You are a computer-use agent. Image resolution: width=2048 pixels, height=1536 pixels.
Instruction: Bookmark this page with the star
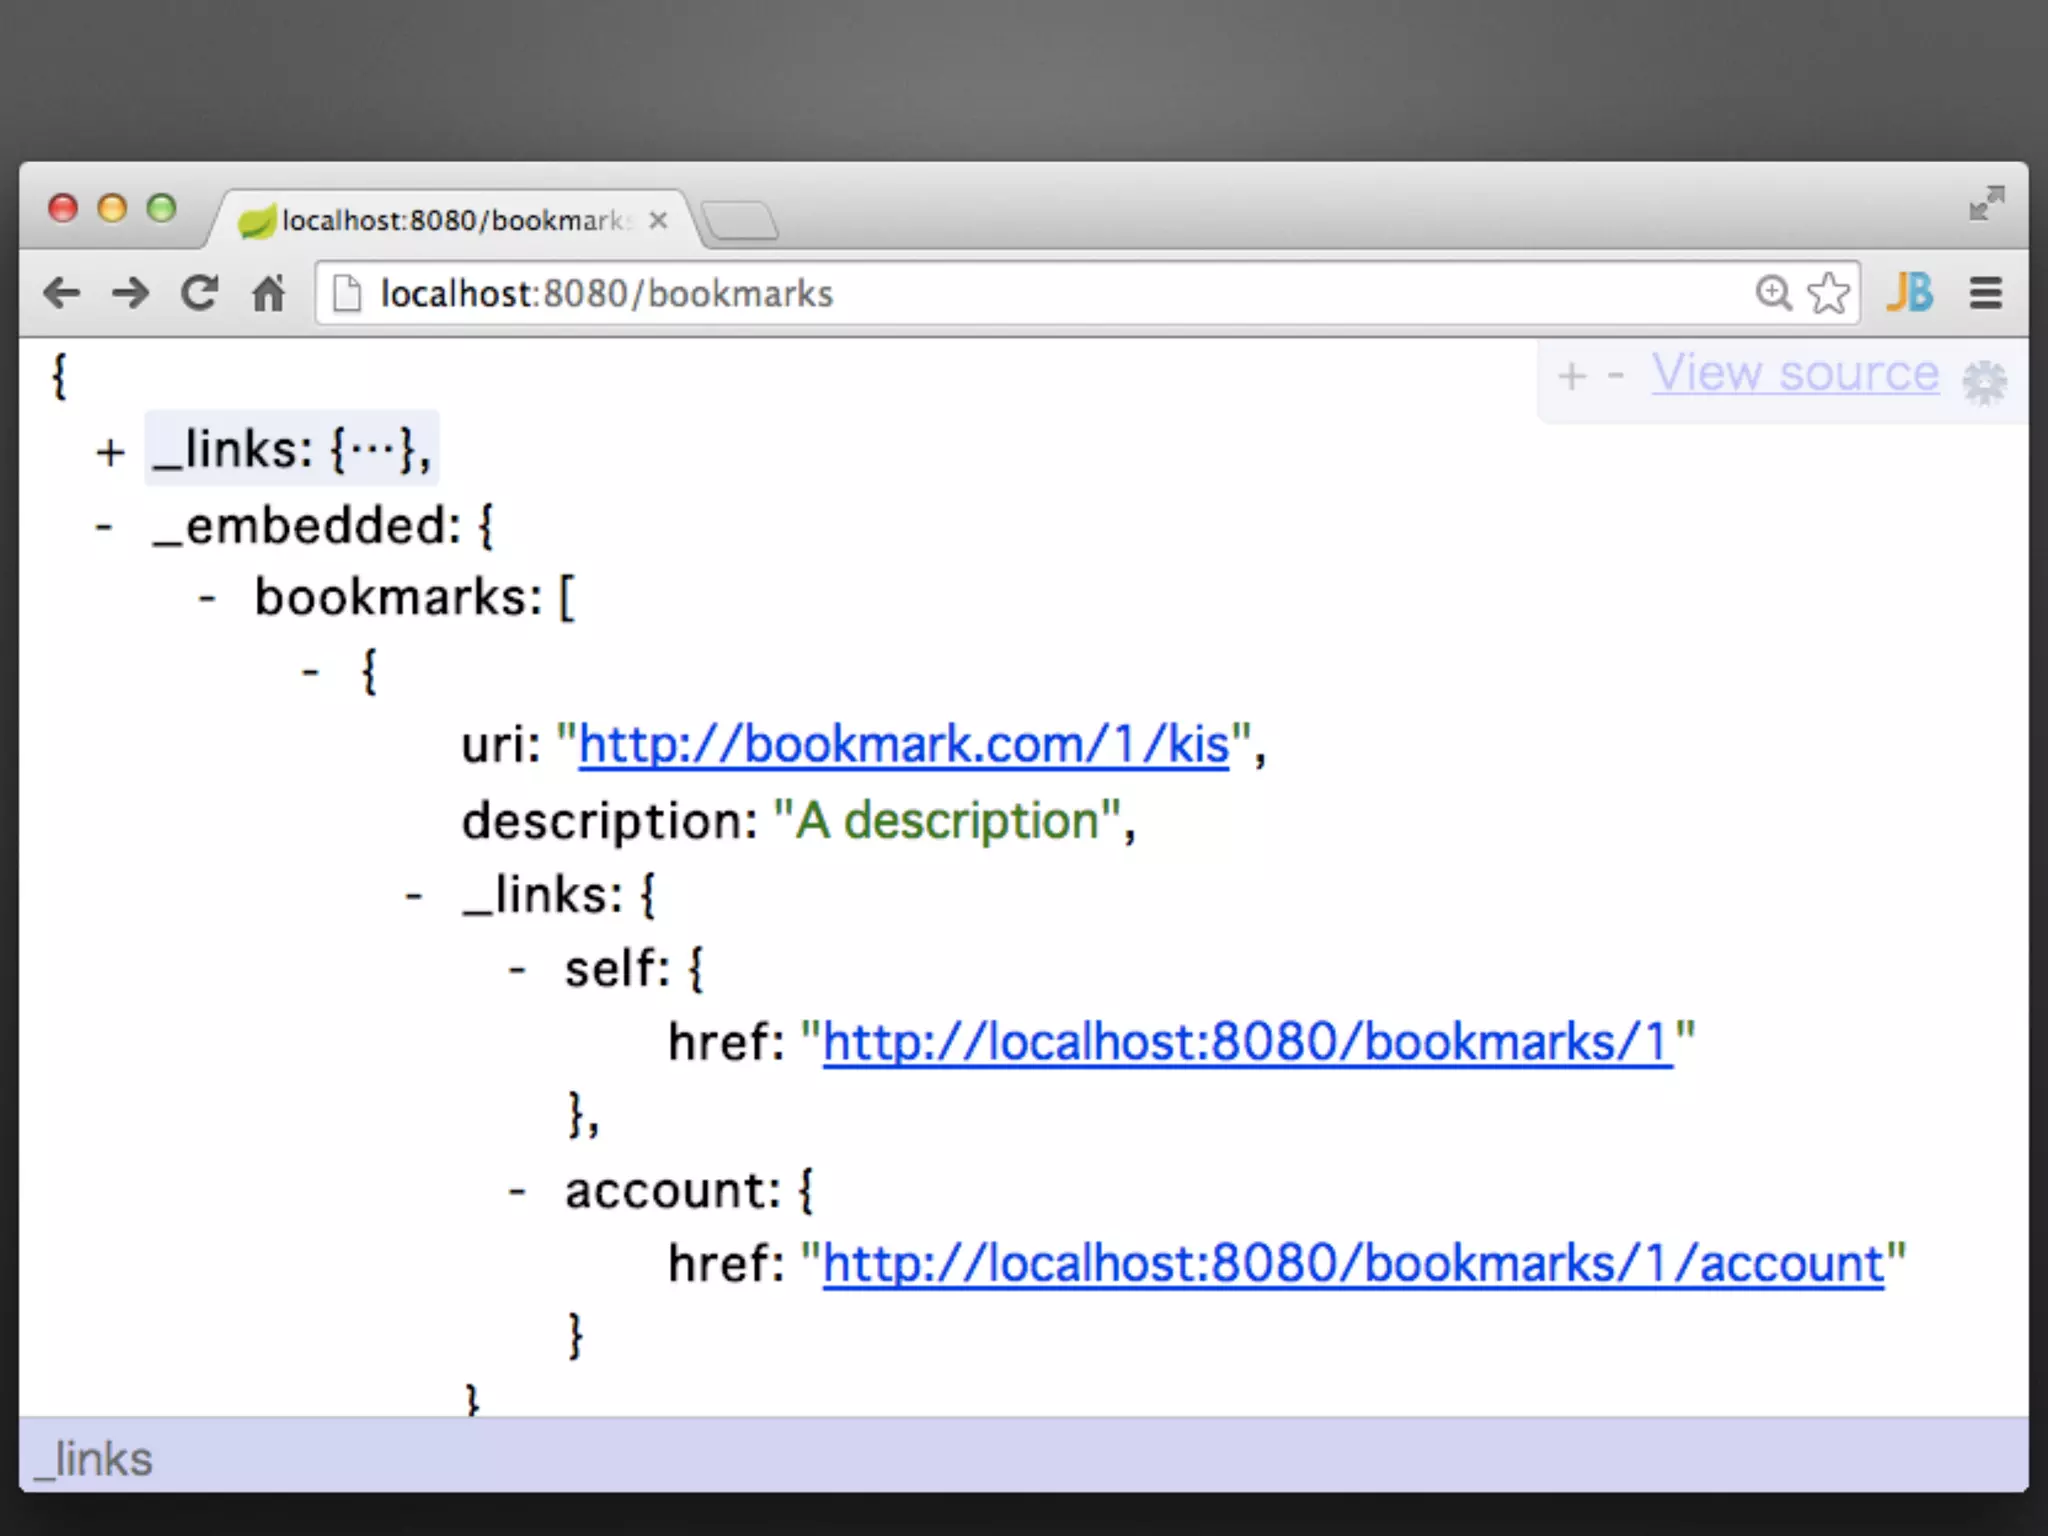pyautogui.click(x=1829, y=293)
